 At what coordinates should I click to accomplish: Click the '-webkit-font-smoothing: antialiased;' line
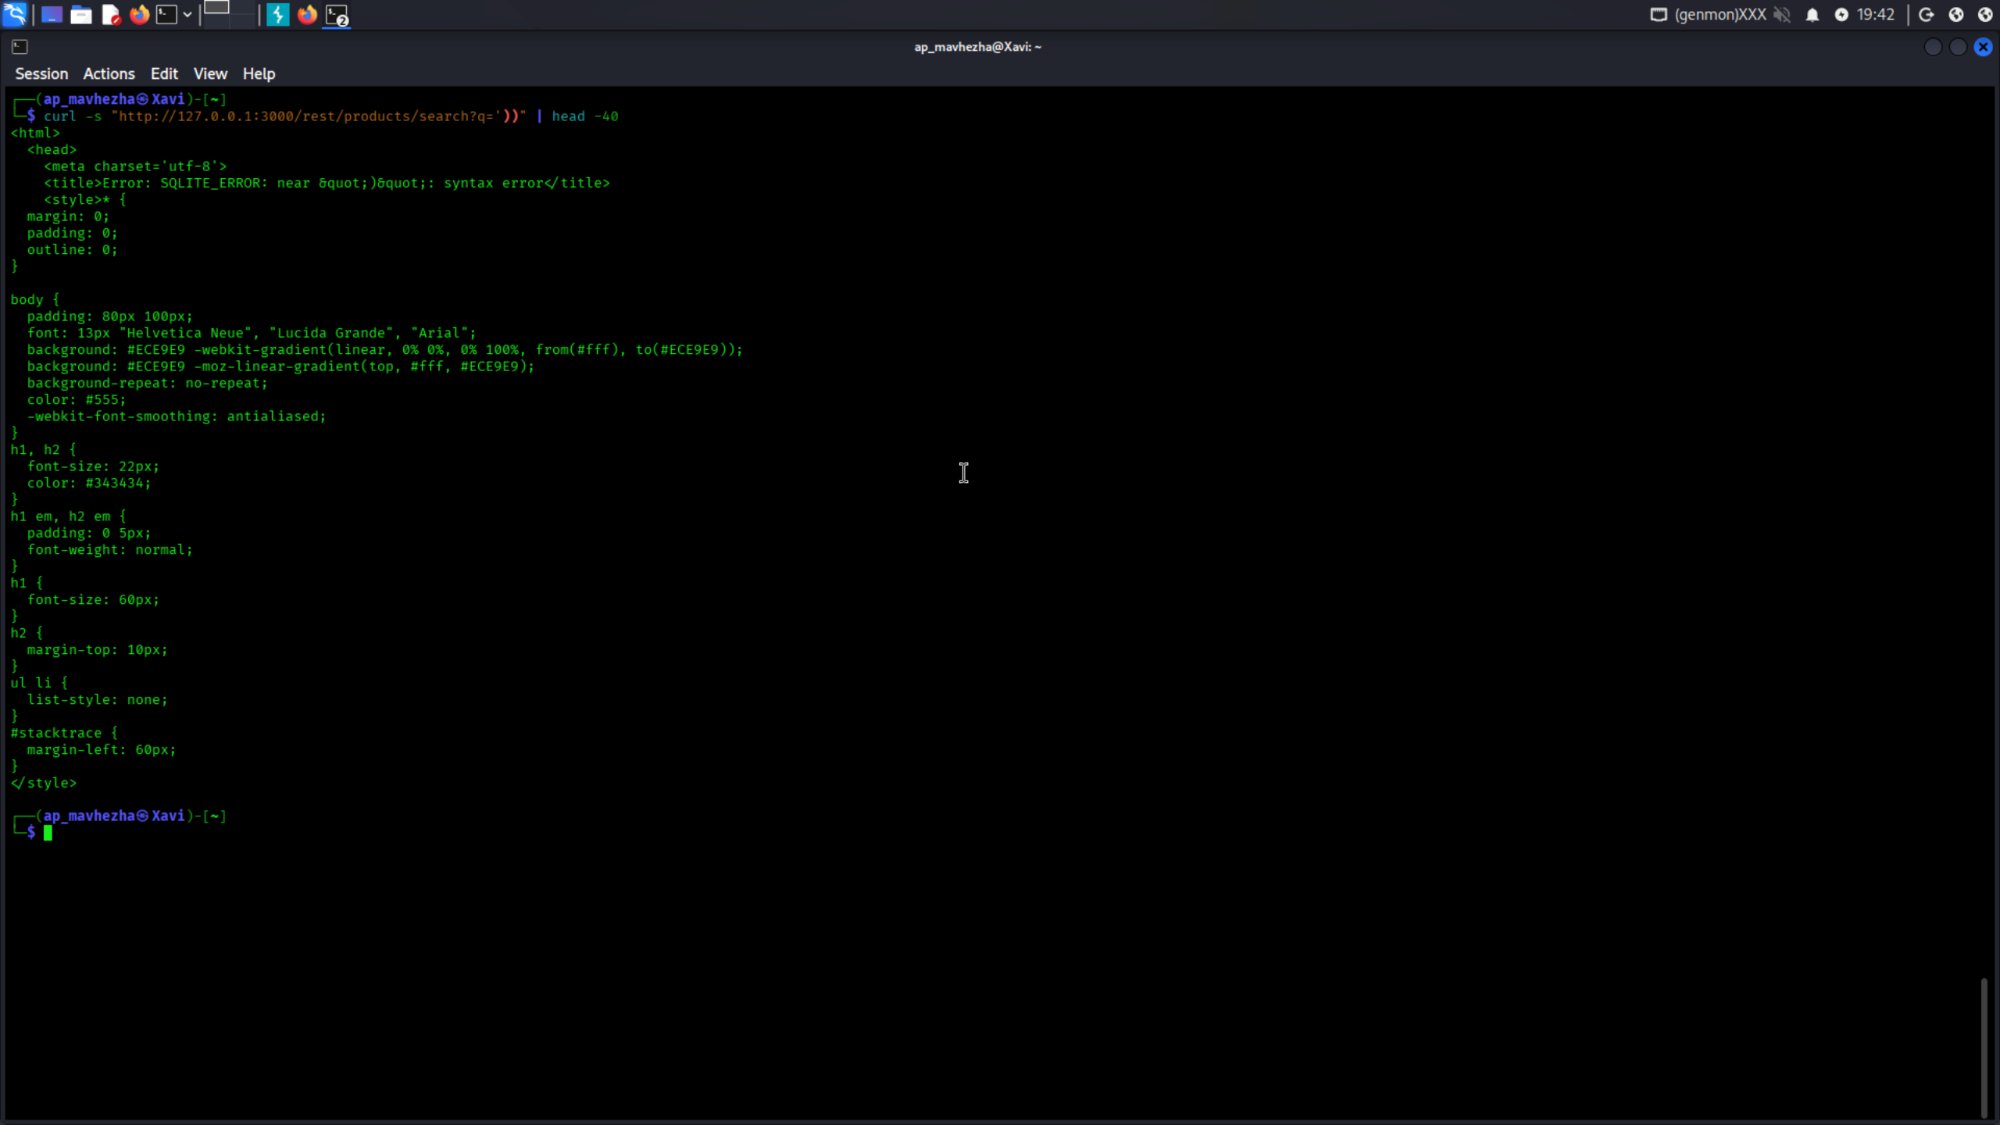coord(177,416)
